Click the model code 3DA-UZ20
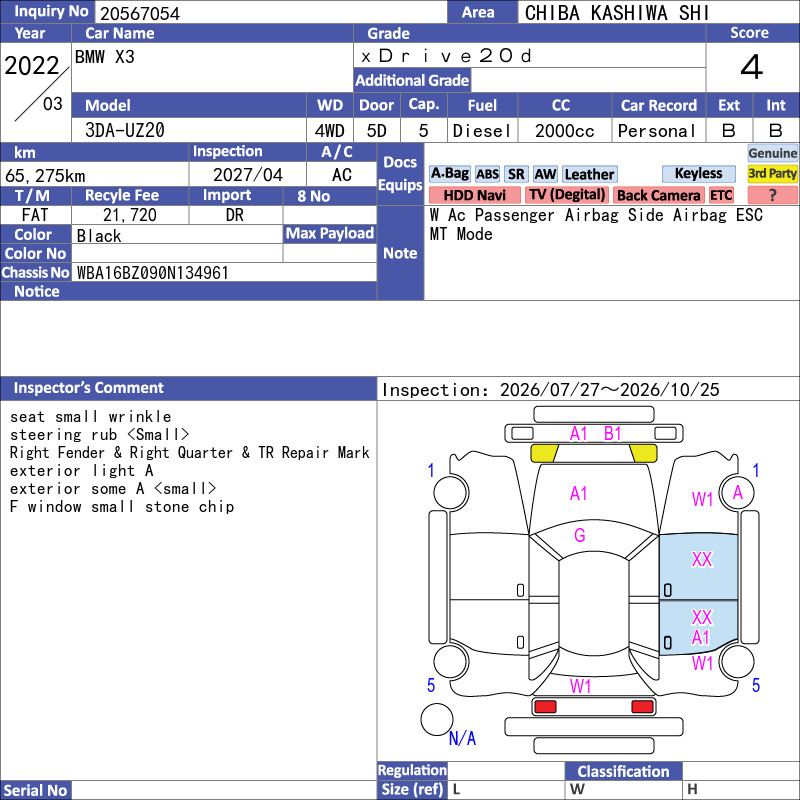This screenshot has height=800, width=800. pos(124,130)
